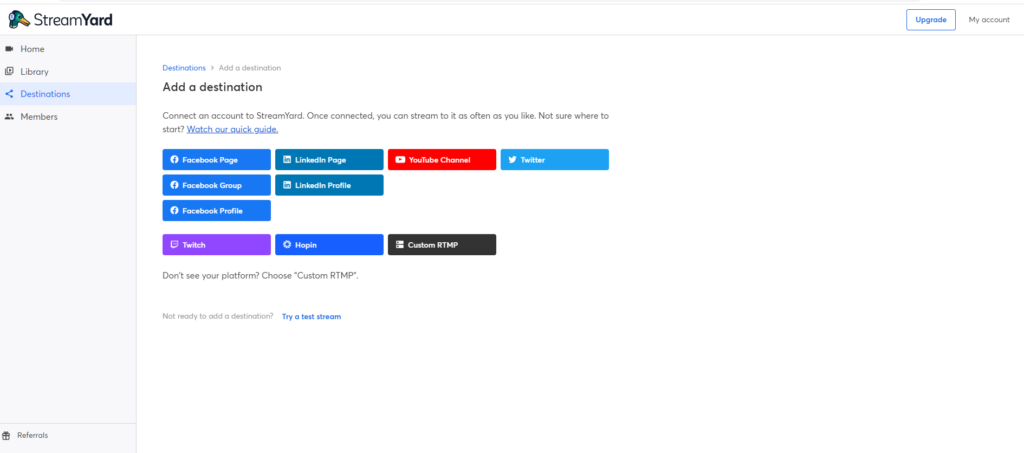
Task: Click the Twitch logo icon
Action: pyautogui.click(x=174, y=245)
